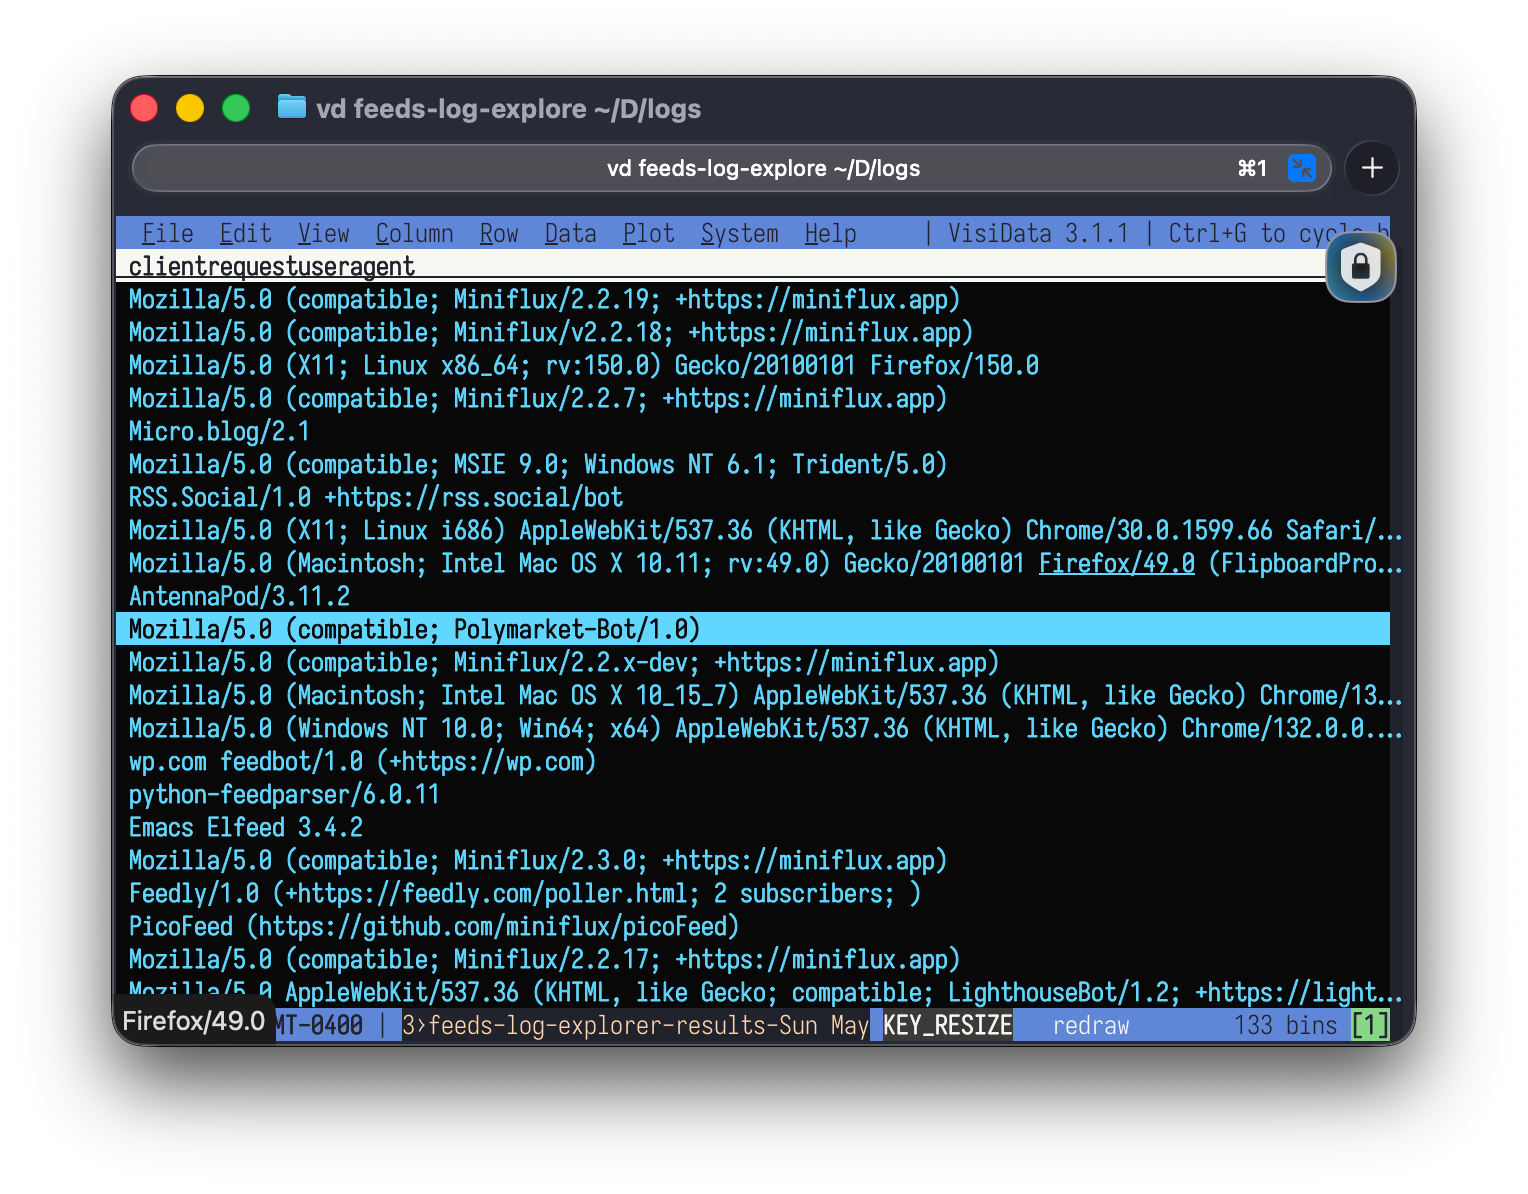Click the VisiData 3.1.1 version label
Screen dimensions: 1528x1194
click(1038, 234)
